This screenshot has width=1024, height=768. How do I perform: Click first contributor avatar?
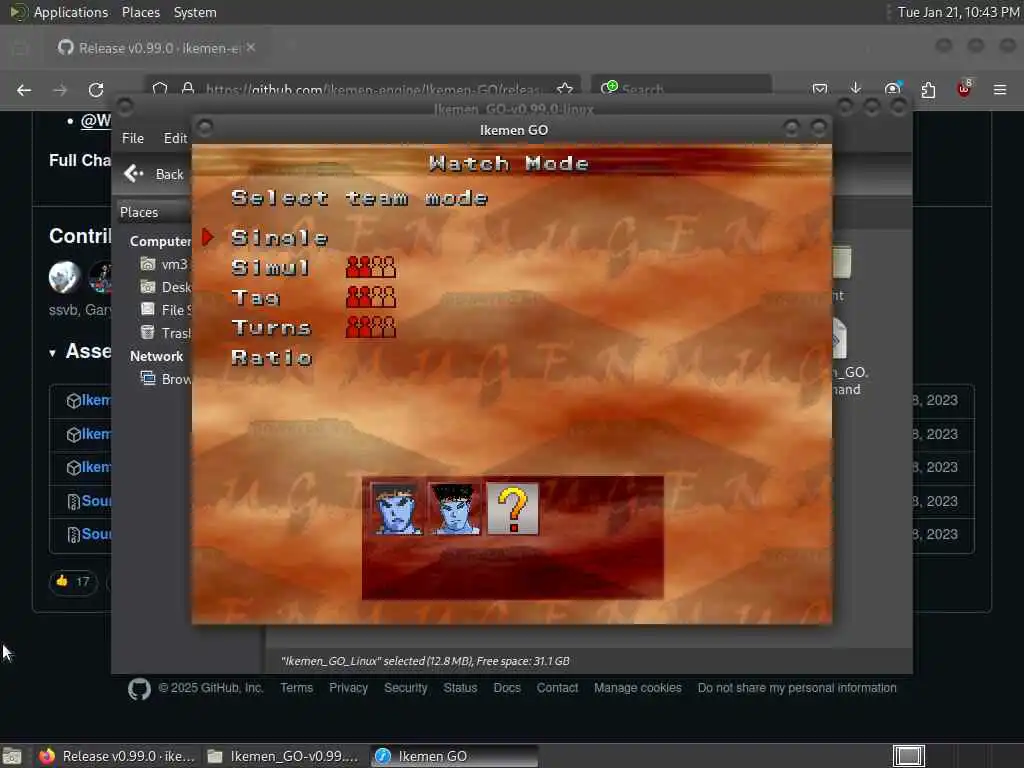64,277
